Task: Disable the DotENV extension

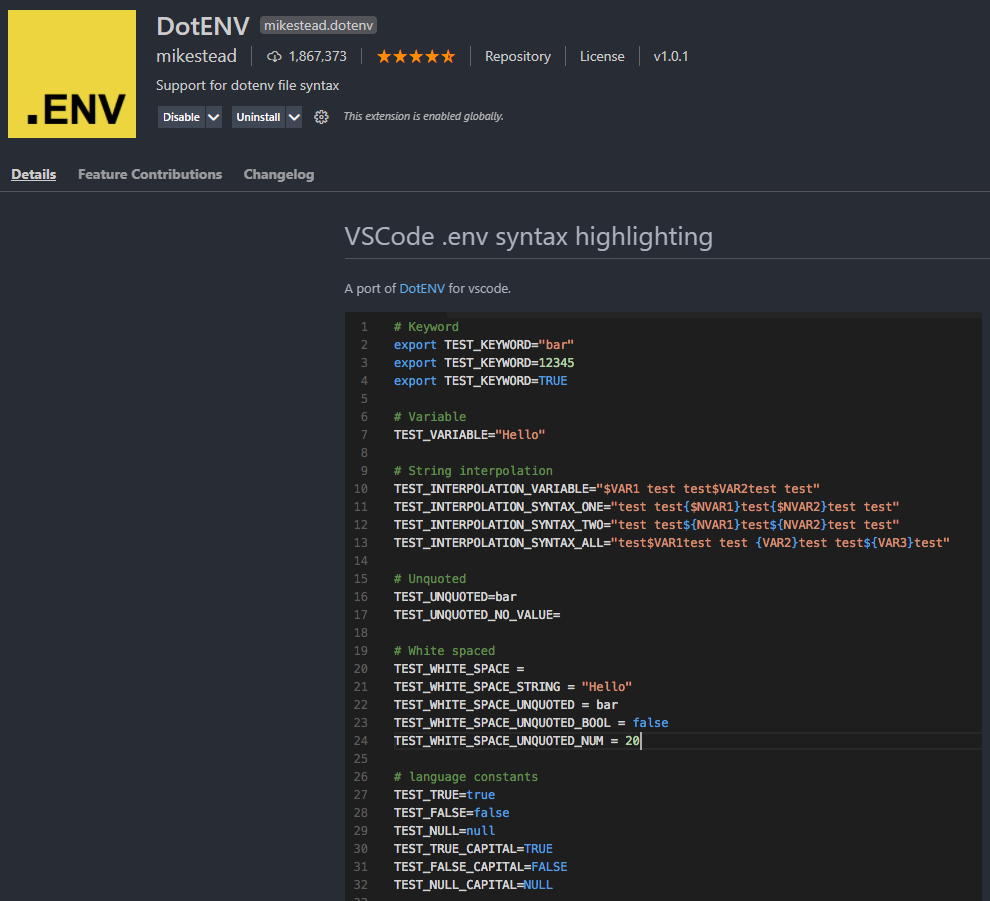Action: [181, 117]
